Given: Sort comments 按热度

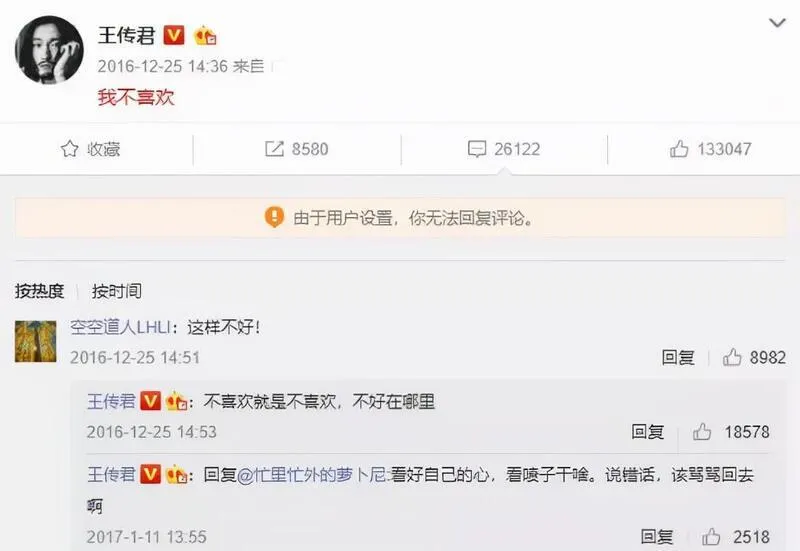Looking at the screenshot, I should pos(39,291).
